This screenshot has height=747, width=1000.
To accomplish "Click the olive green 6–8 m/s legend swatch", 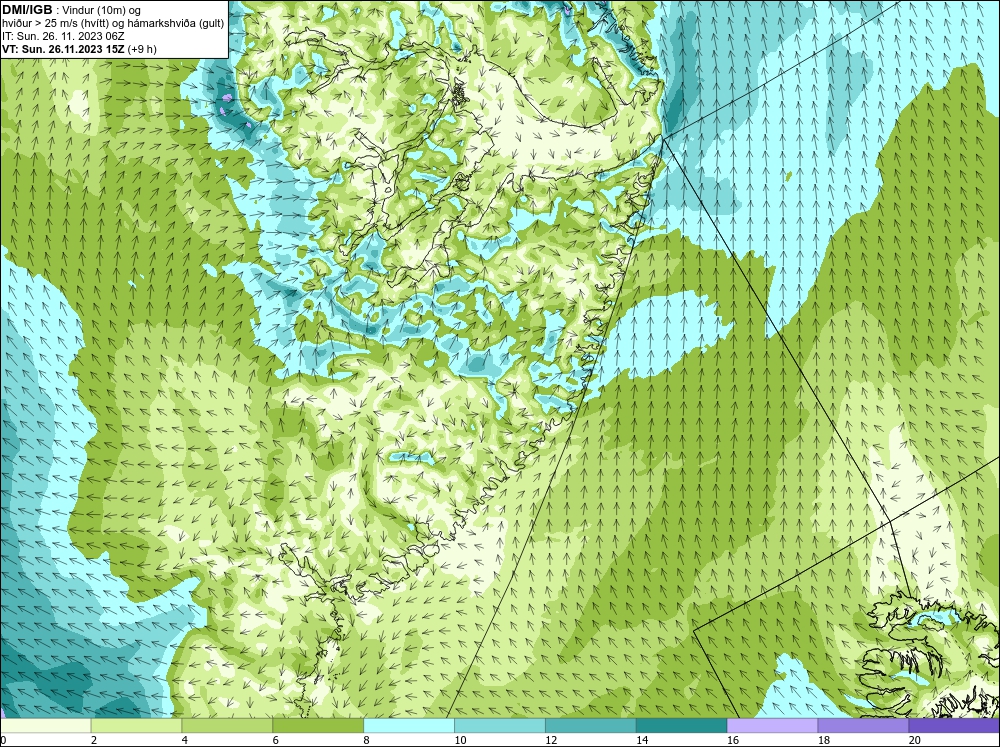I will coord(318,726).
